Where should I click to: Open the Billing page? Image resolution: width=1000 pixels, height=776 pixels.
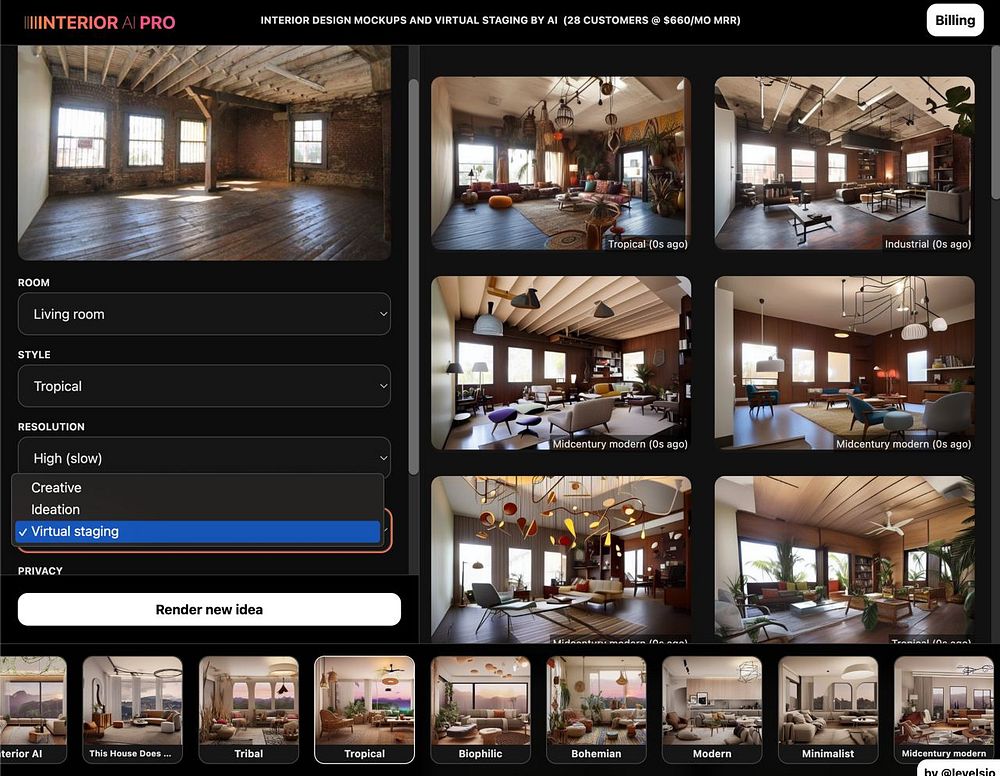(x=955, y=20)
